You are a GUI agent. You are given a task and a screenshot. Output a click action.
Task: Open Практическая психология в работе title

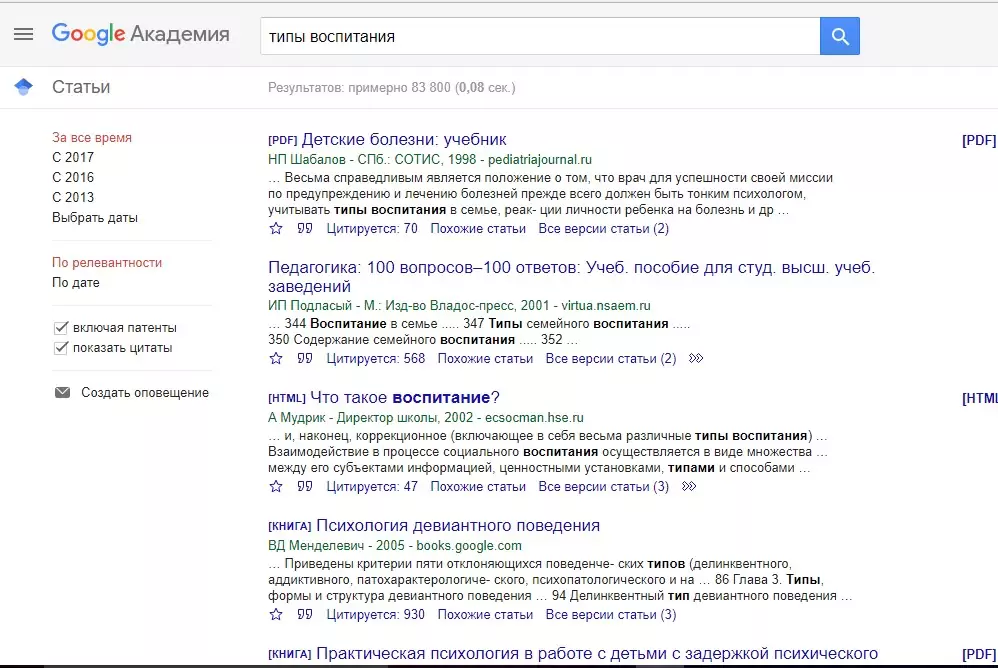point(597,653)
